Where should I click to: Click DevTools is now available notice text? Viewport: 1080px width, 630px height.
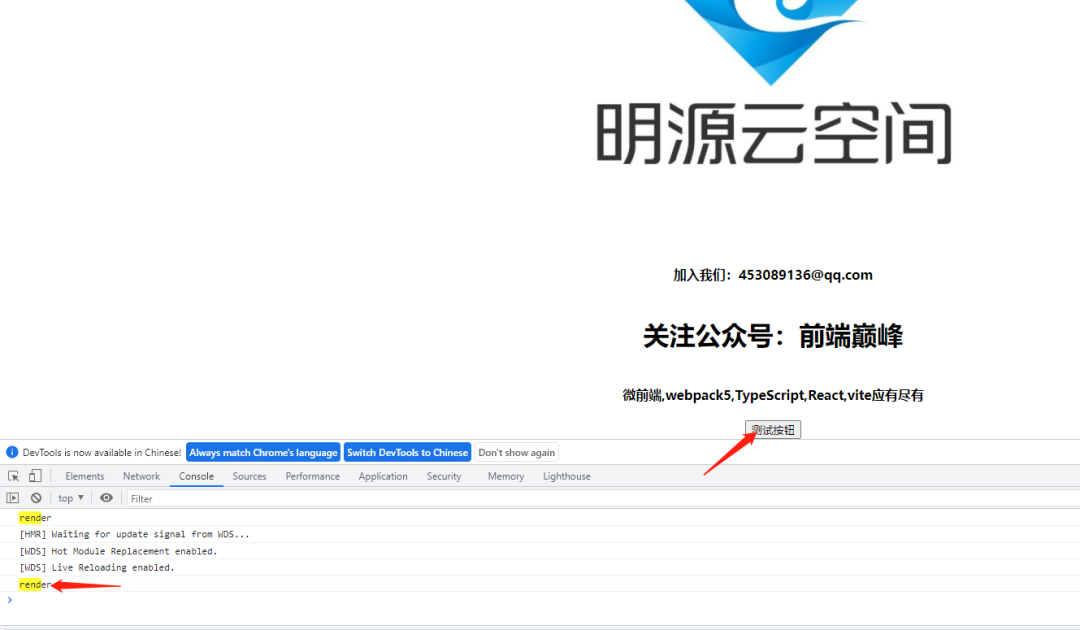point(102,452)
